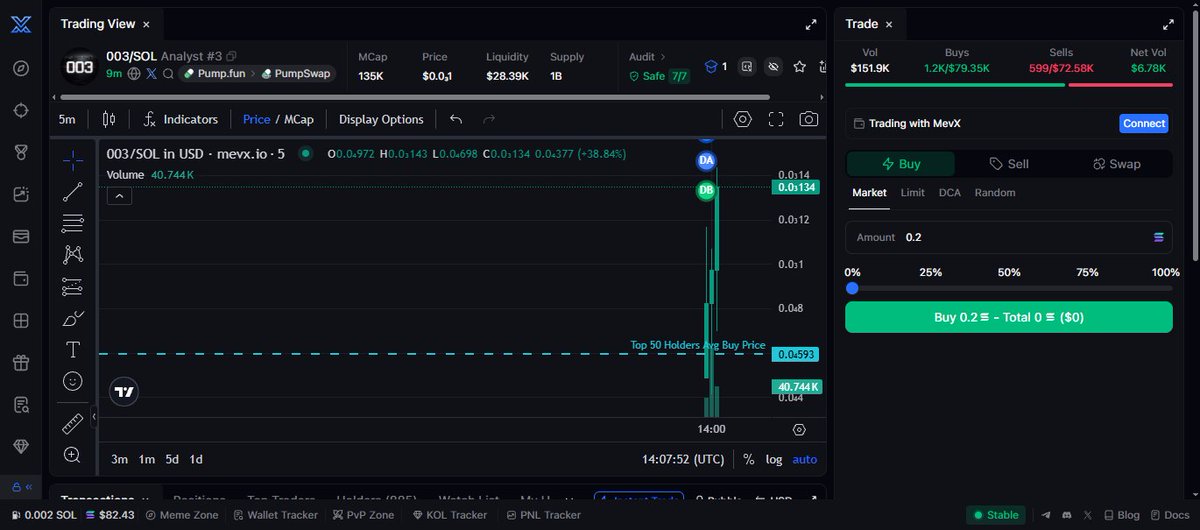Toggle auto scale on the chart
This screenshot has width=1200, height=530.
(x=804, y=459)
